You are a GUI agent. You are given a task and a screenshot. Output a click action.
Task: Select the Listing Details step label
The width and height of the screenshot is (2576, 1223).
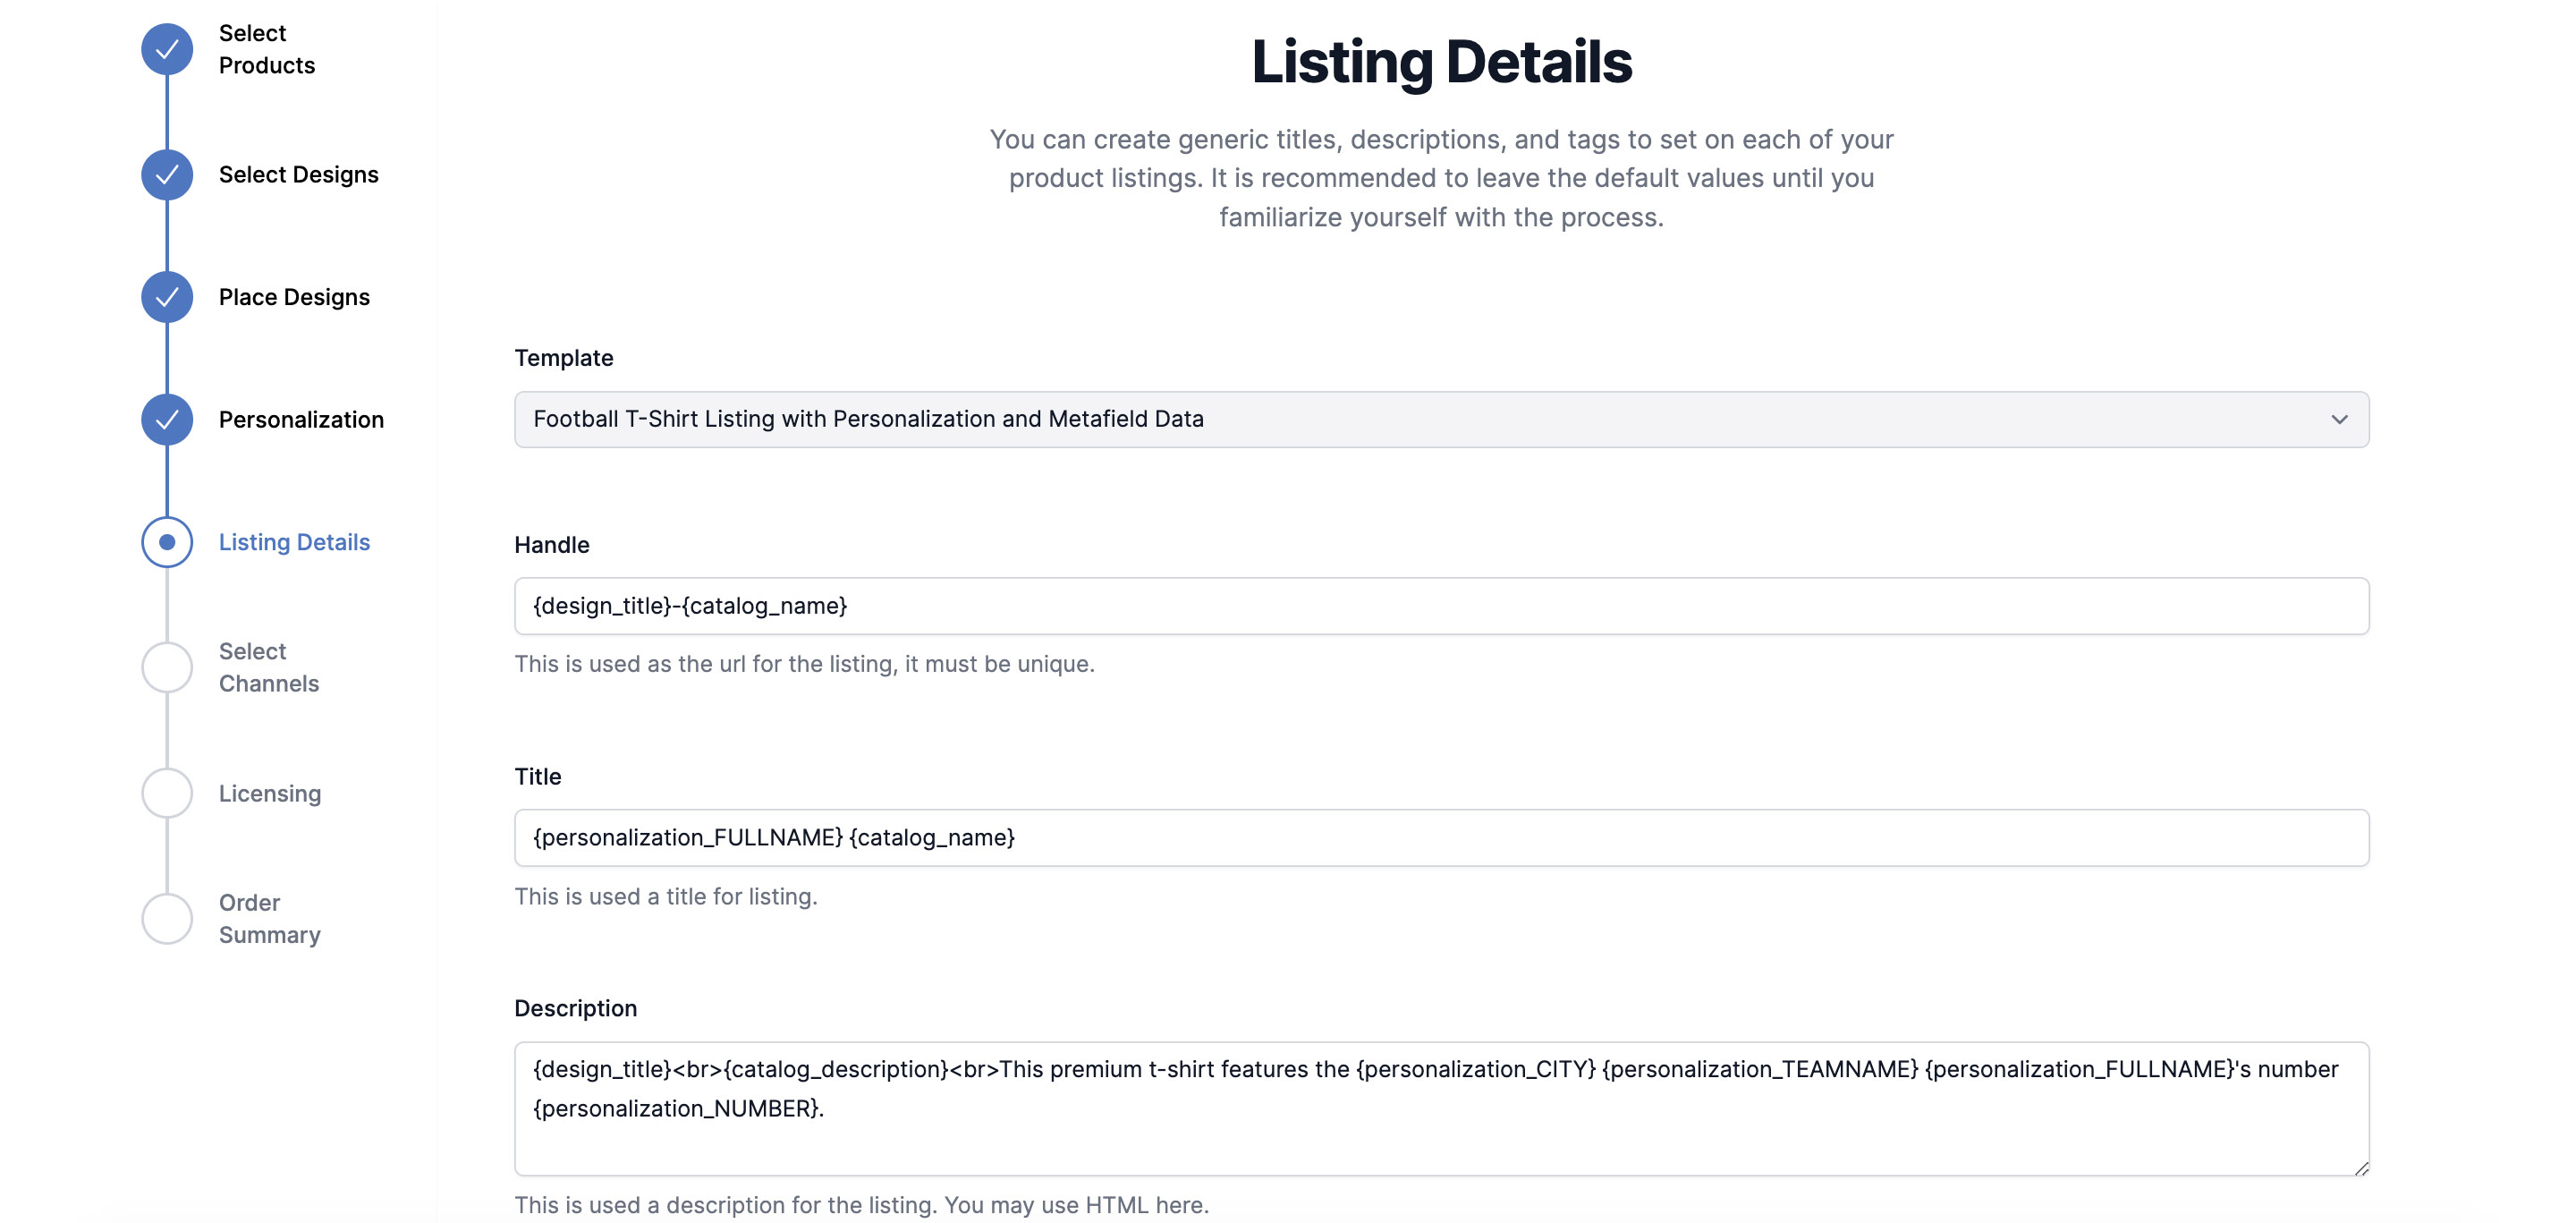point(294,542)
